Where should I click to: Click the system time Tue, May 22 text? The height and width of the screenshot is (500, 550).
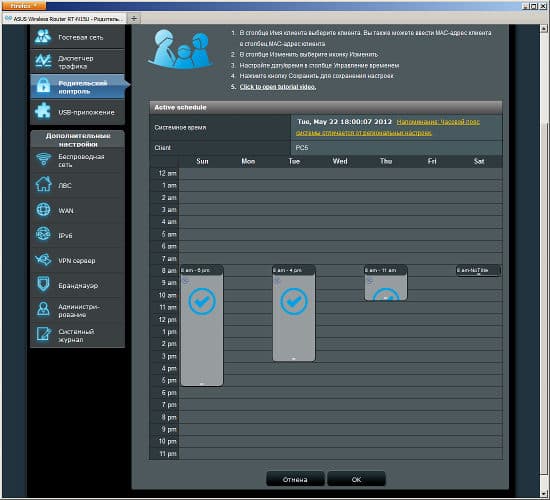344,122
